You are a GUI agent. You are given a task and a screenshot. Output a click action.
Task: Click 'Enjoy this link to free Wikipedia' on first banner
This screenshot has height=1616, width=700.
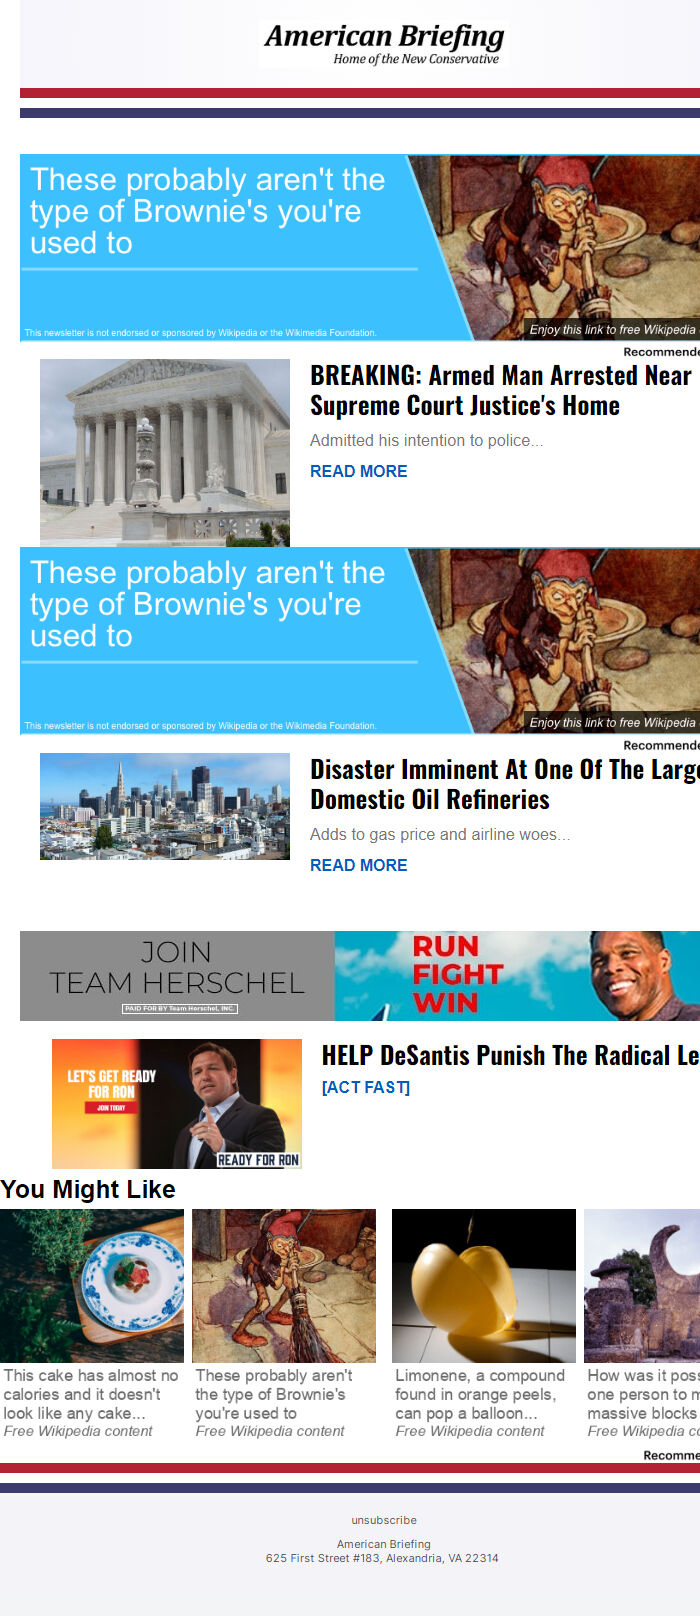click(x=612, y=330)
